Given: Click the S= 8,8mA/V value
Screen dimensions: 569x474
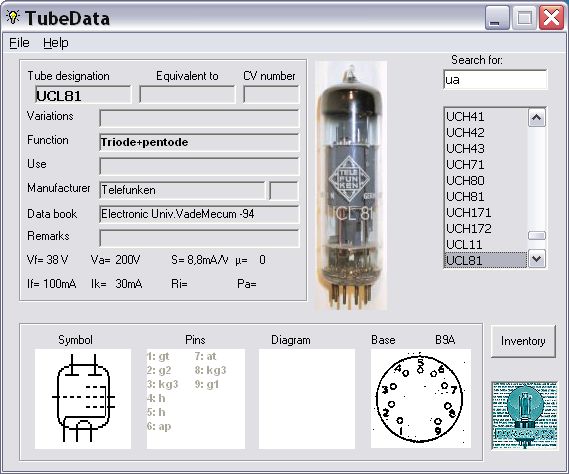Looking at the screenshot, I should pyautogui.click(x=200, y=260).
